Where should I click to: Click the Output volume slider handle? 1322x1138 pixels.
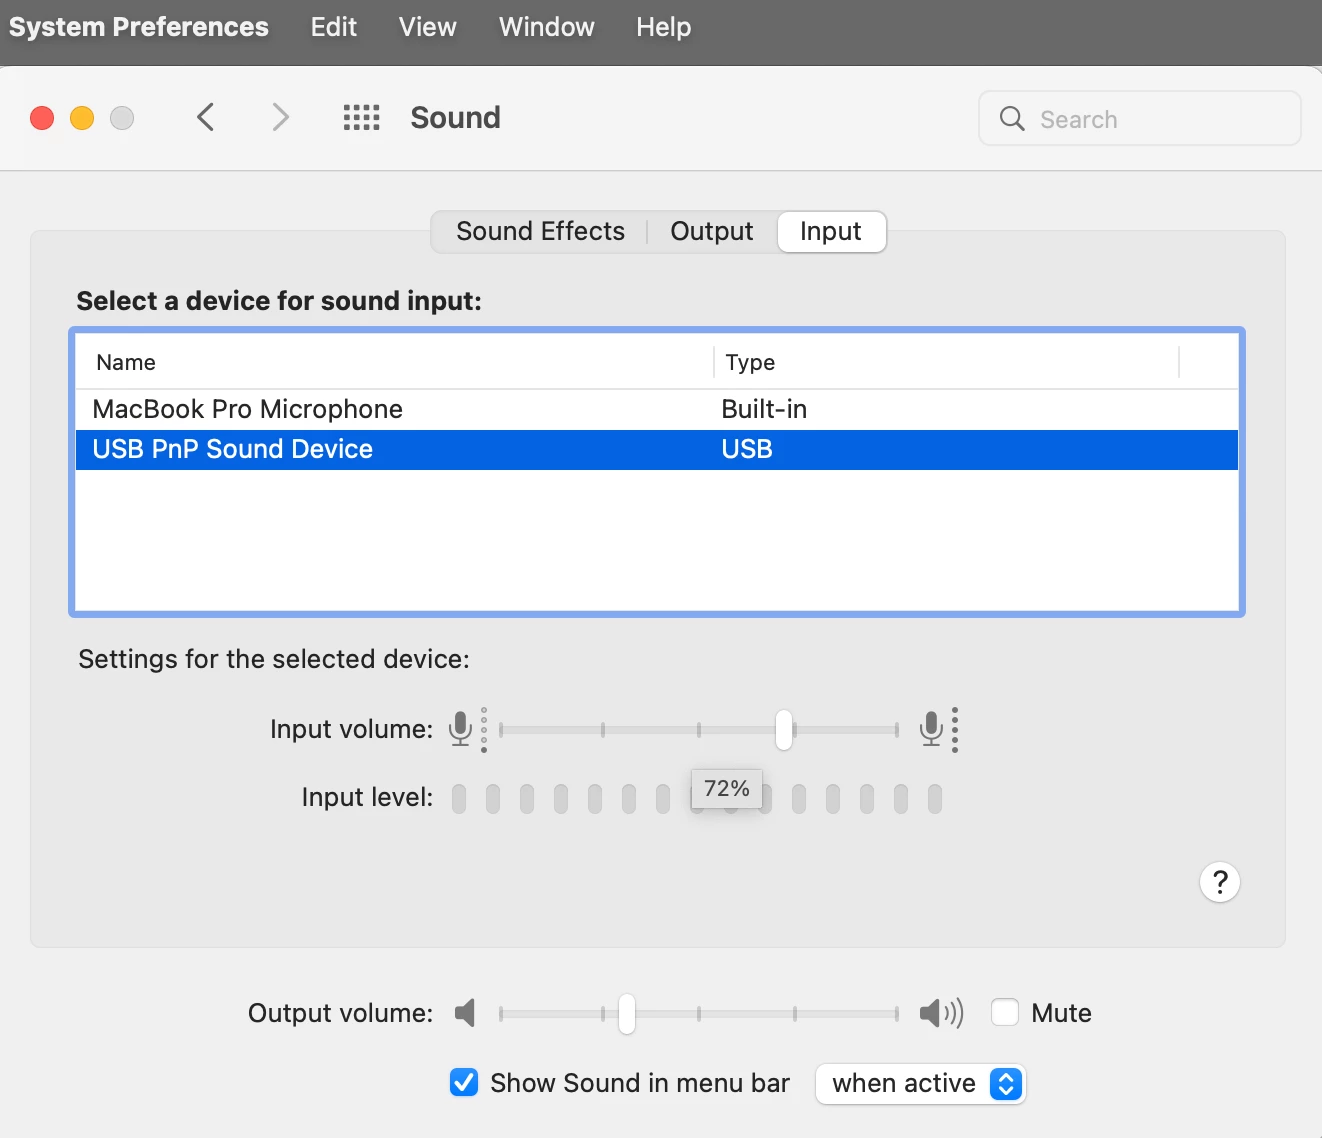pyautogui.click(x=627, y=1014)
